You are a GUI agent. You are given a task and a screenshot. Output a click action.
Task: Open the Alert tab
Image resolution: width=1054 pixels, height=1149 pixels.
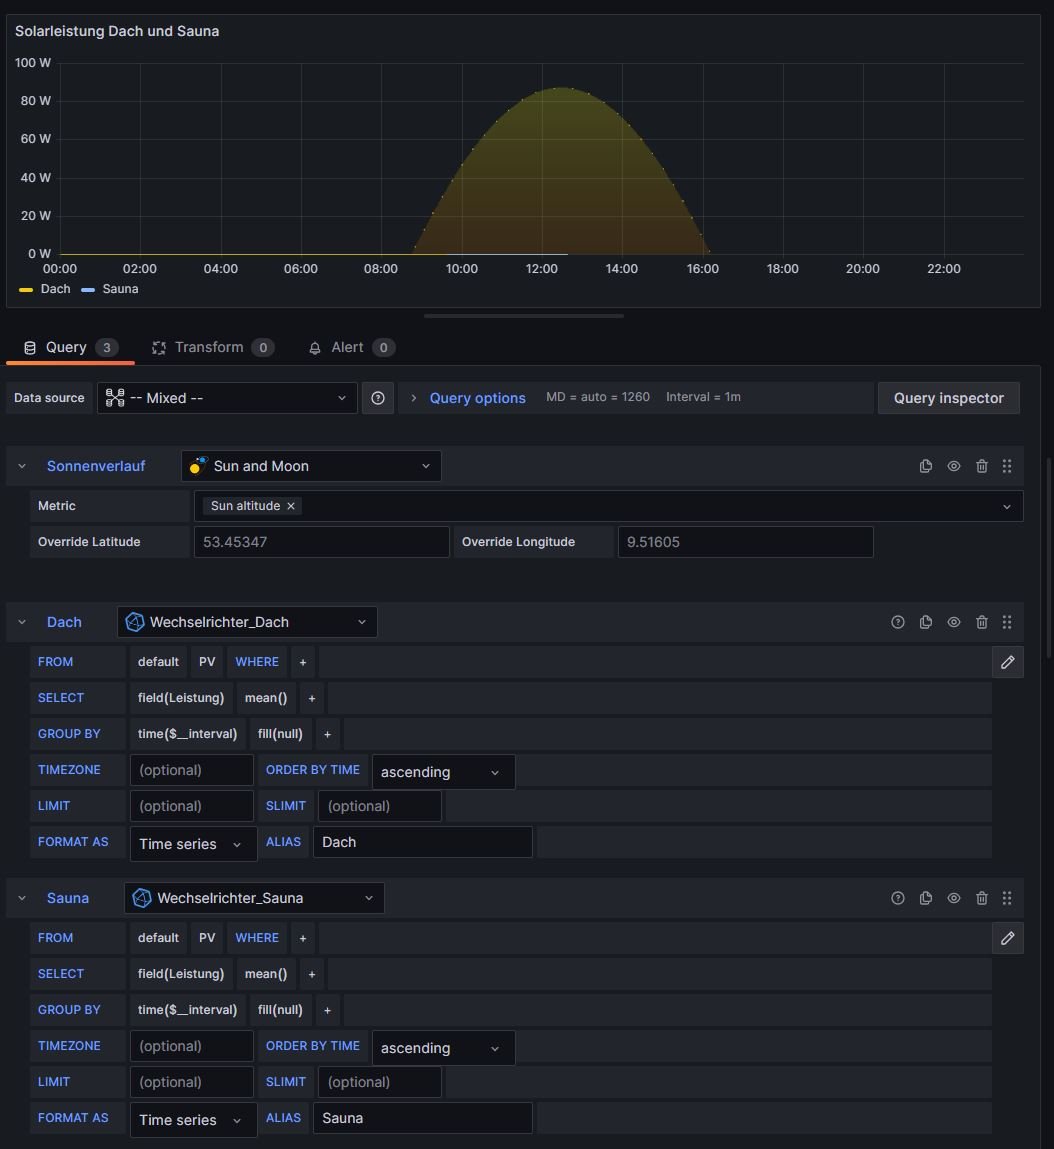coord(350,347)
